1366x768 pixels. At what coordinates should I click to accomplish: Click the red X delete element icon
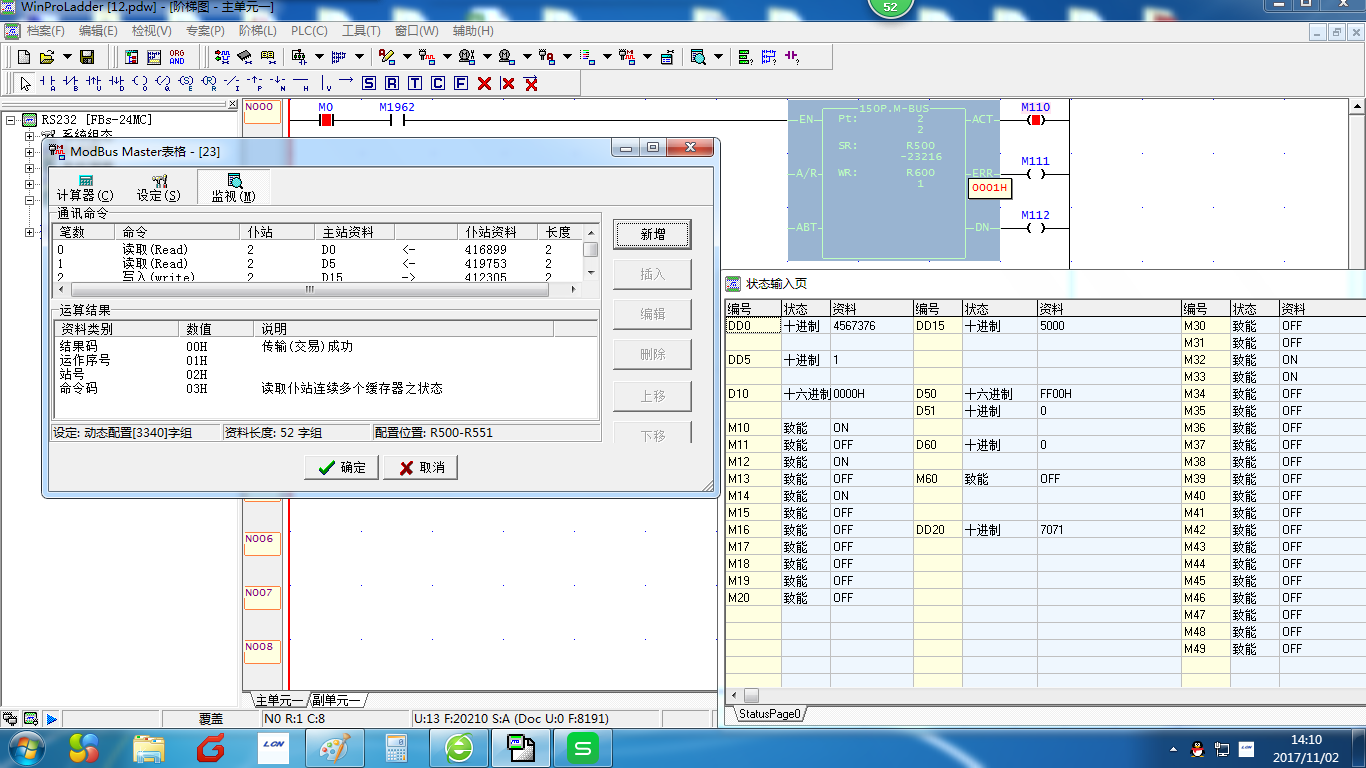(485, 83)
